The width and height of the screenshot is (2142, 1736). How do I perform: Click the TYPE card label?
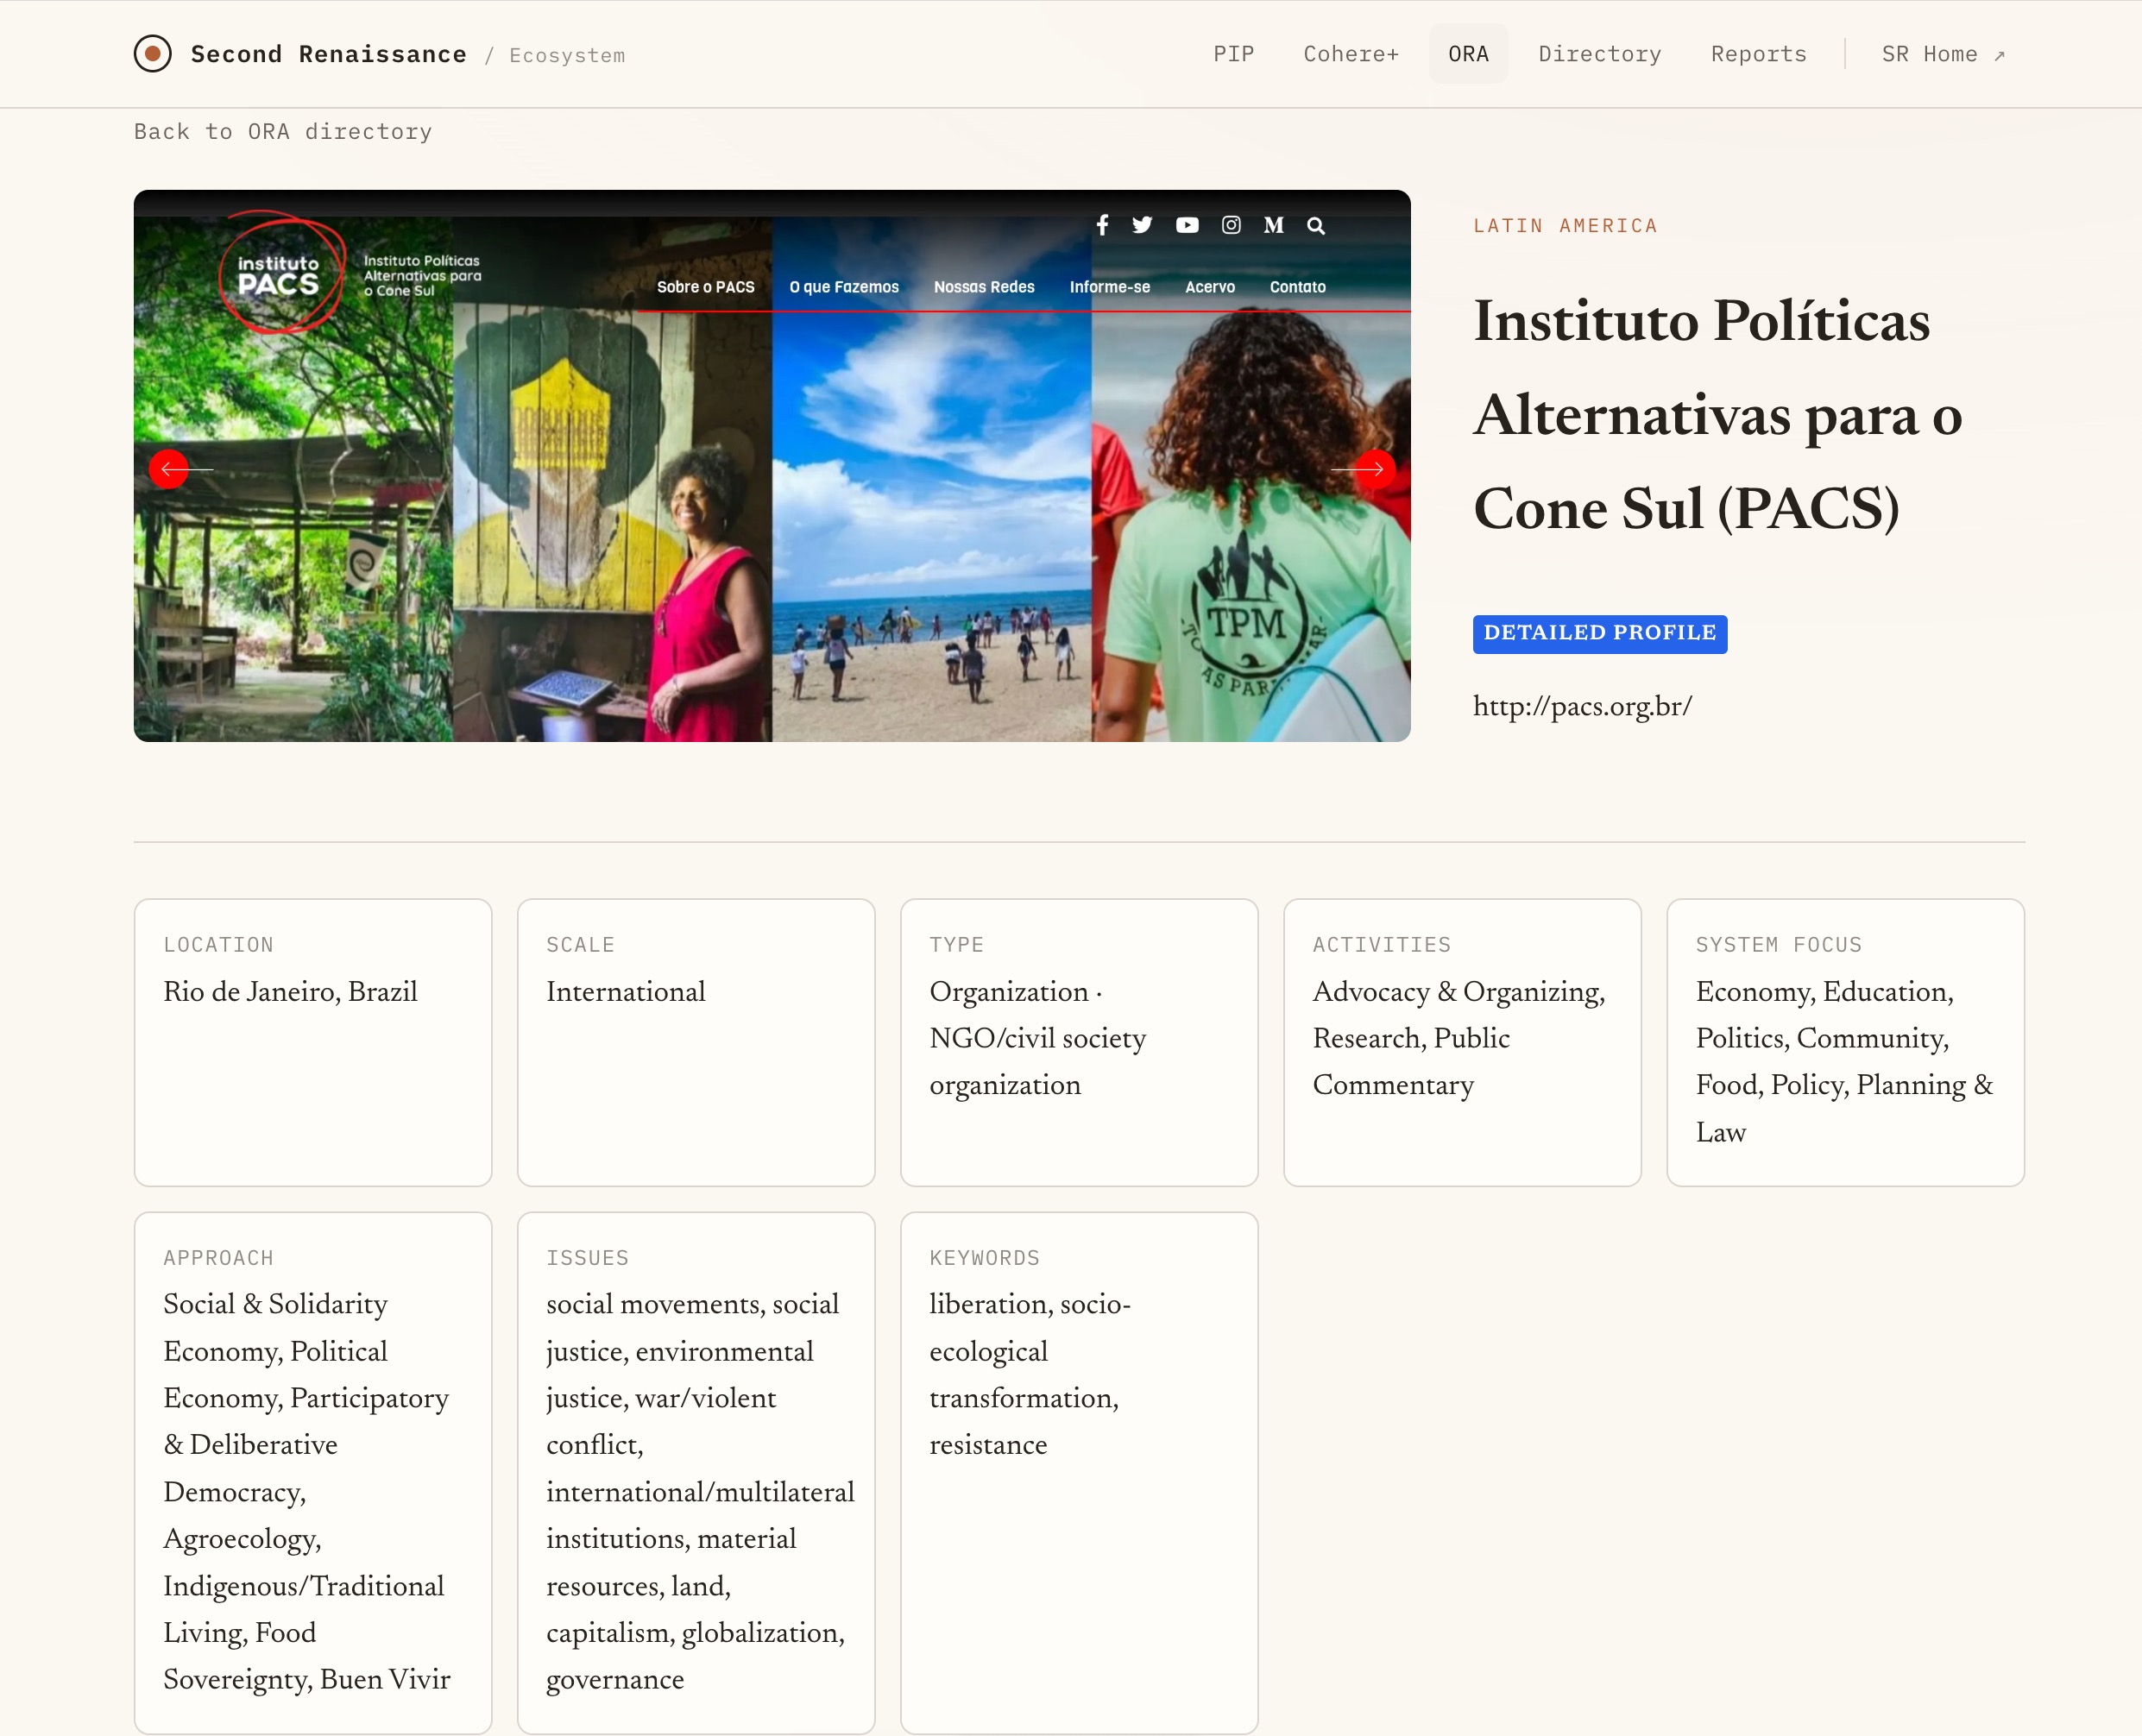(x=956, y=944)
